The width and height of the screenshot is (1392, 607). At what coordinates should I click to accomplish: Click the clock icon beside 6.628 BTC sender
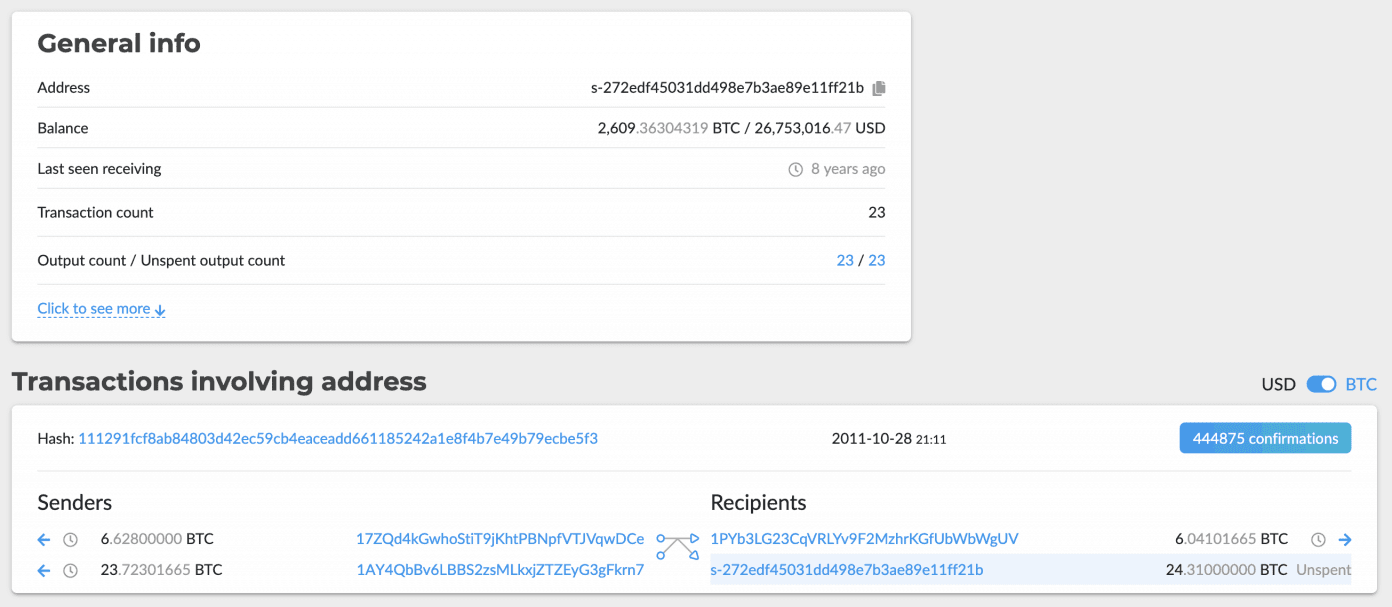coord(70,540)
